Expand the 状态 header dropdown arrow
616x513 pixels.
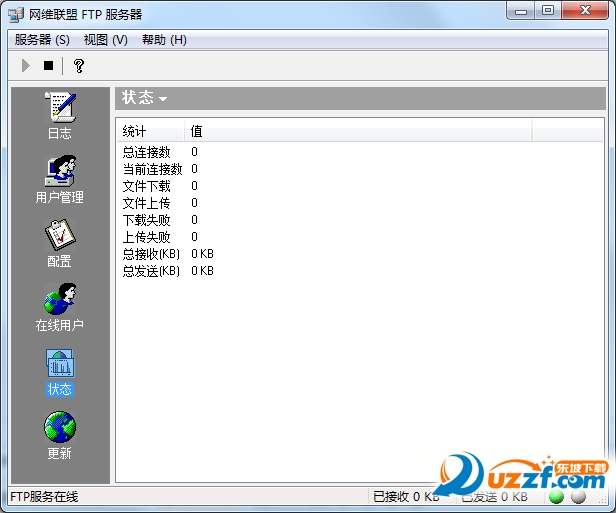tap(163, 99)
